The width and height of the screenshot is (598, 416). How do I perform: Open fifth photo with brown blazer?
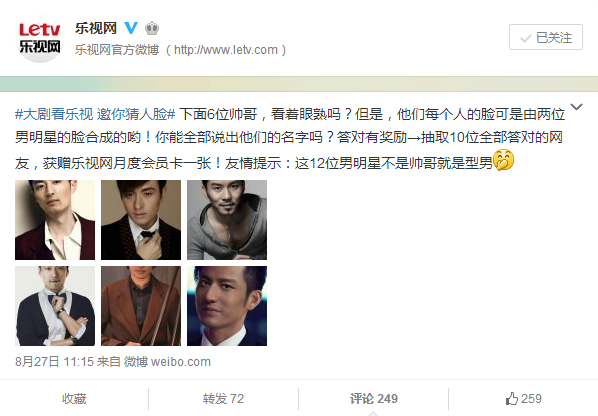point(141,306)
